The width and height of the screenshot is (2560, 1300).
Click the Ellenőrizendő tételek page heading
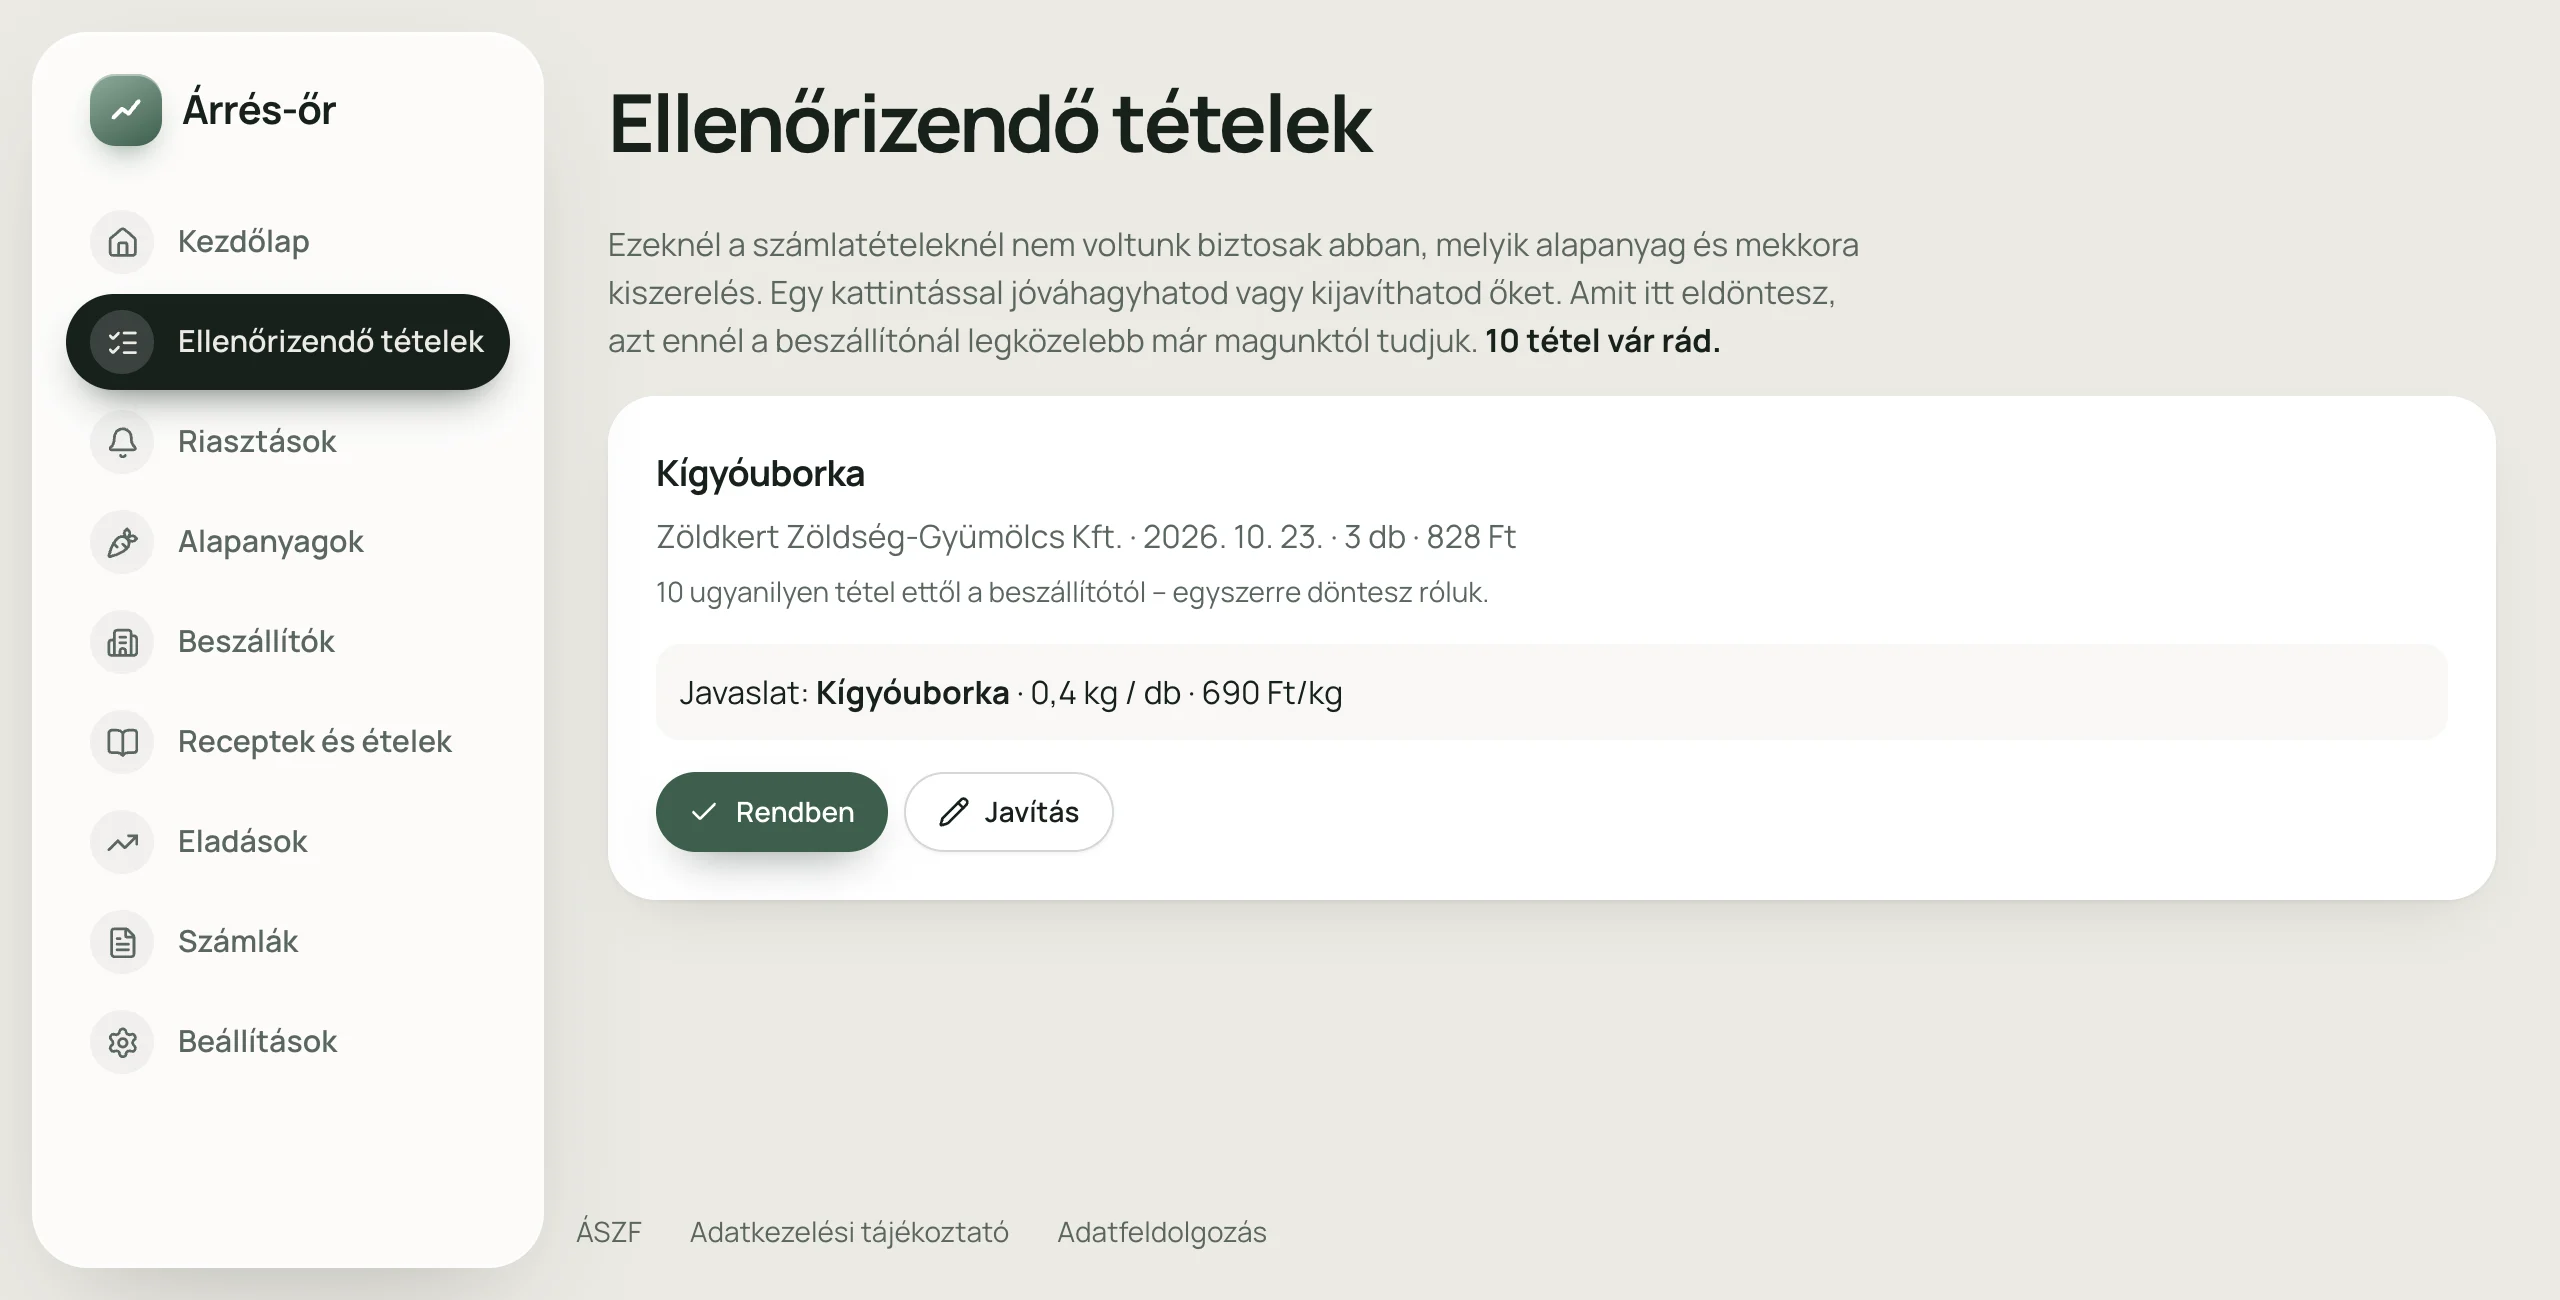tap(991, 125)
